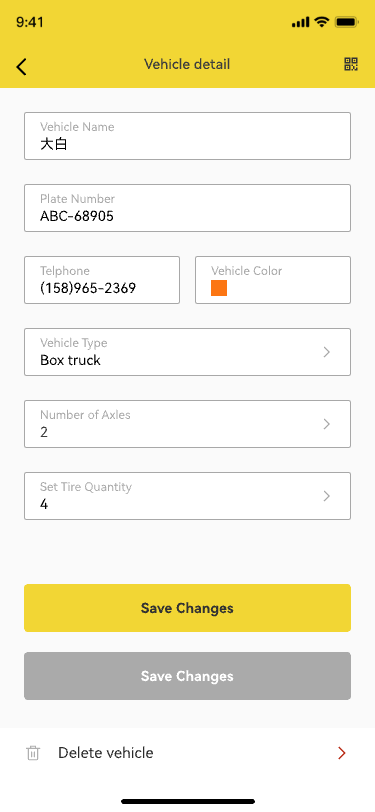This screenshot has height=812, width=375.
Task: Check the battery icon in status bar
Action: [347, 22]
